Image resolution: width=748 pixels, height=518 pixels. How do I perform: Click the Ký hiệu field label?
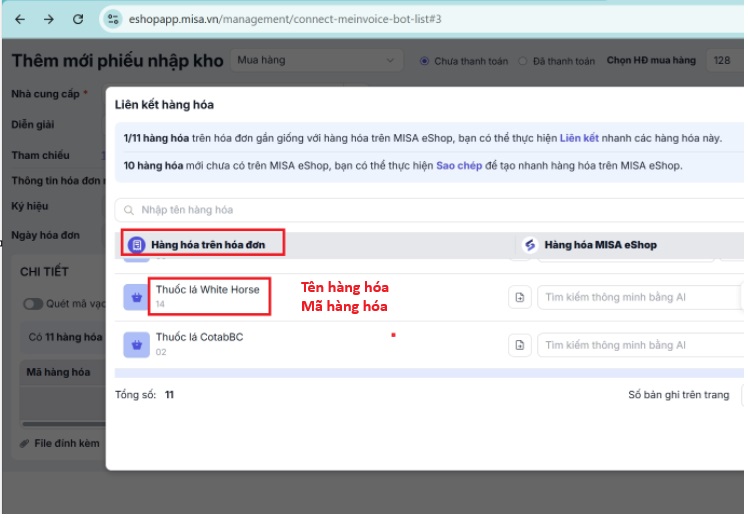[x=30, y=206]
